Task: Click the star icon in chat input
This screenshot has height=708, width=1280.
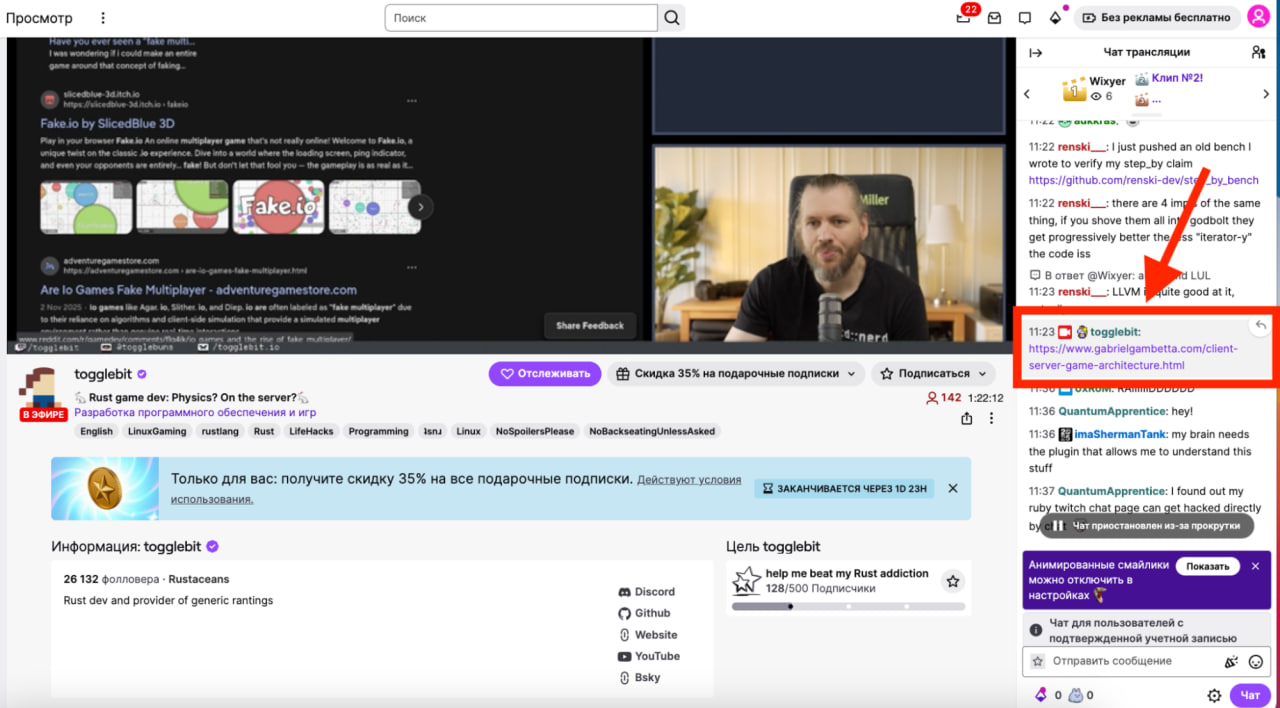Action: pyautogui.click(x=1038, y=661)
